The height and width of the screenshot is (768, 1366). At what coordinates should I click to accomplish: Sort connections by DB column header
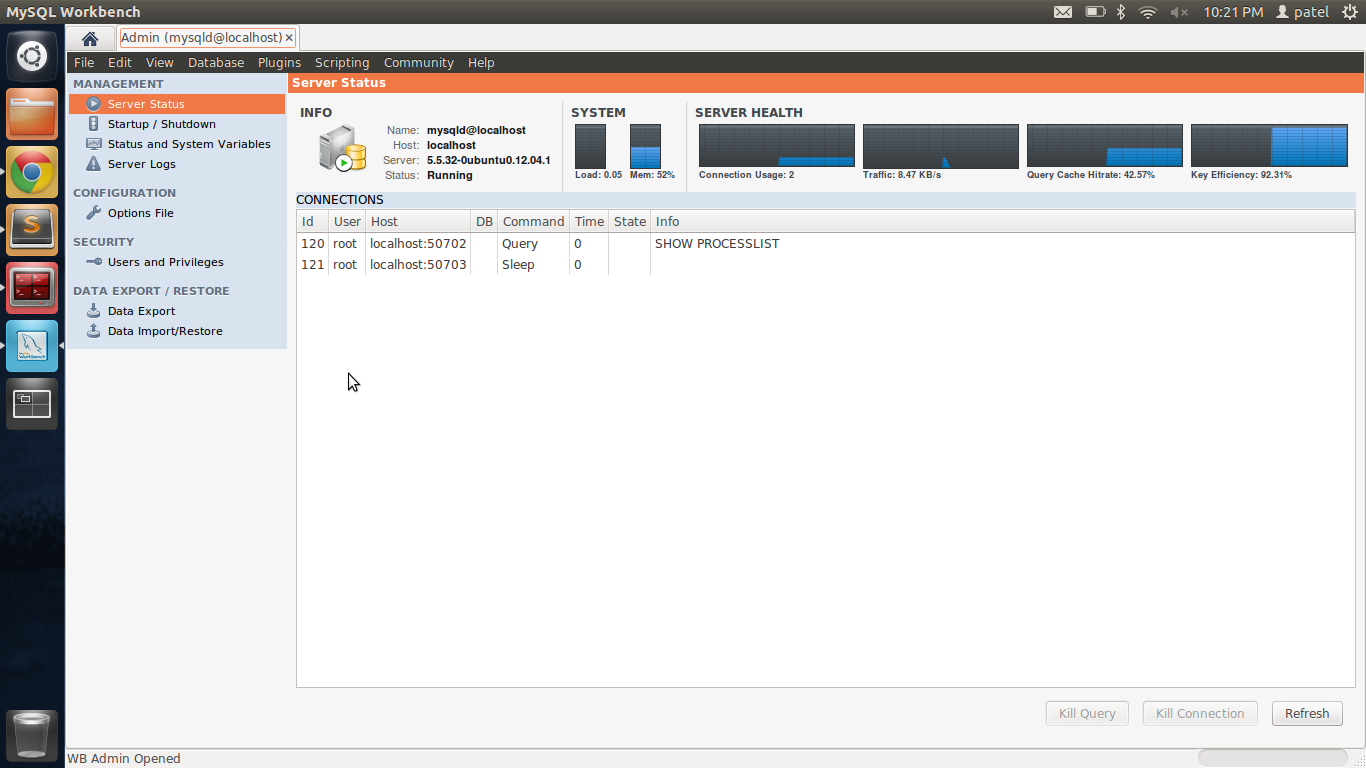tap(484, 222)
